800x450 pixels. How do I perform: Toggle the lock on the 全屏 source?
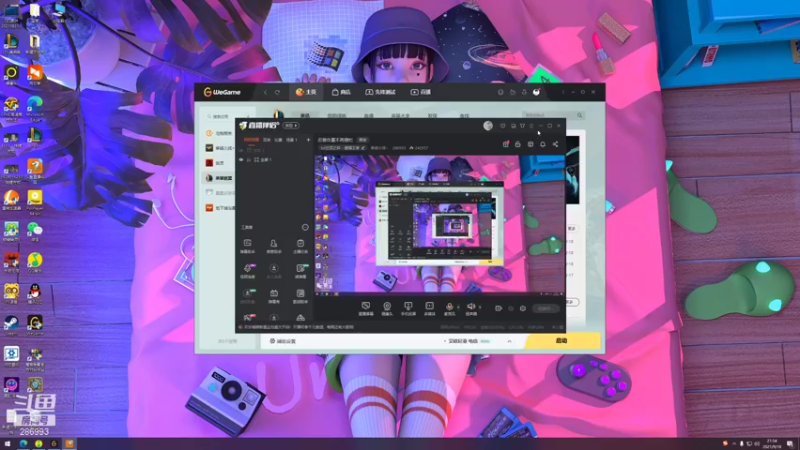coord(248,160)
